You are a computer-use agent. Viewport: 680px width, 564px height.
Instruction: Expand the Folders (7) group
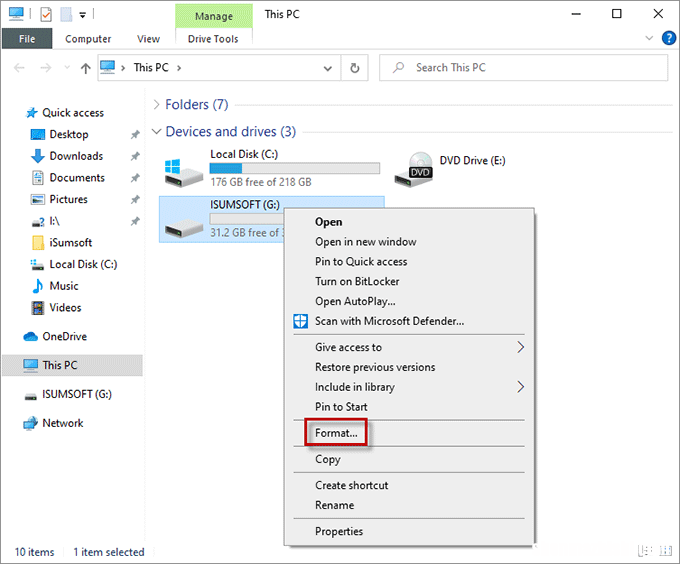tap(157, 104)
